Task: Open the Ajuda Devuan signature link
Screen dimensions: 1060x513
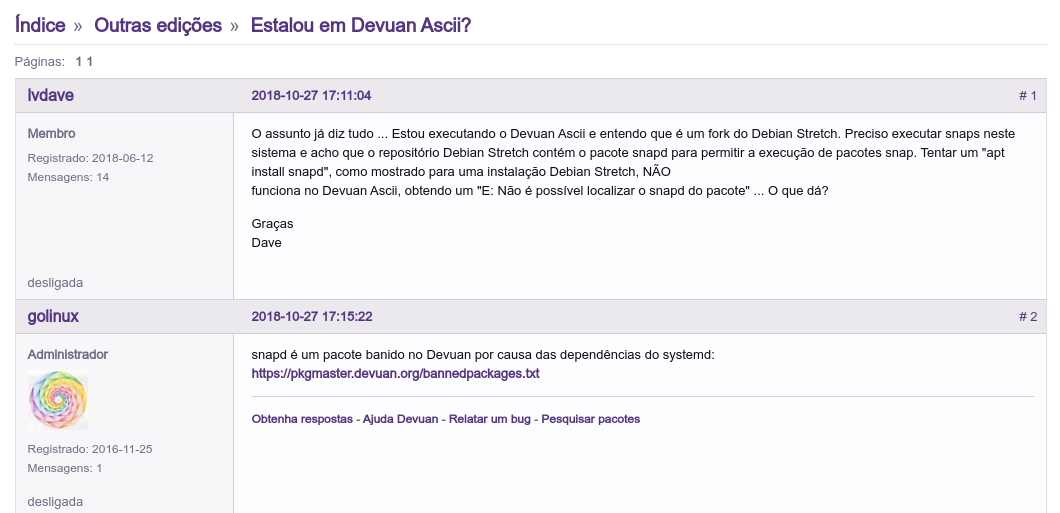Action: (402, 419)
